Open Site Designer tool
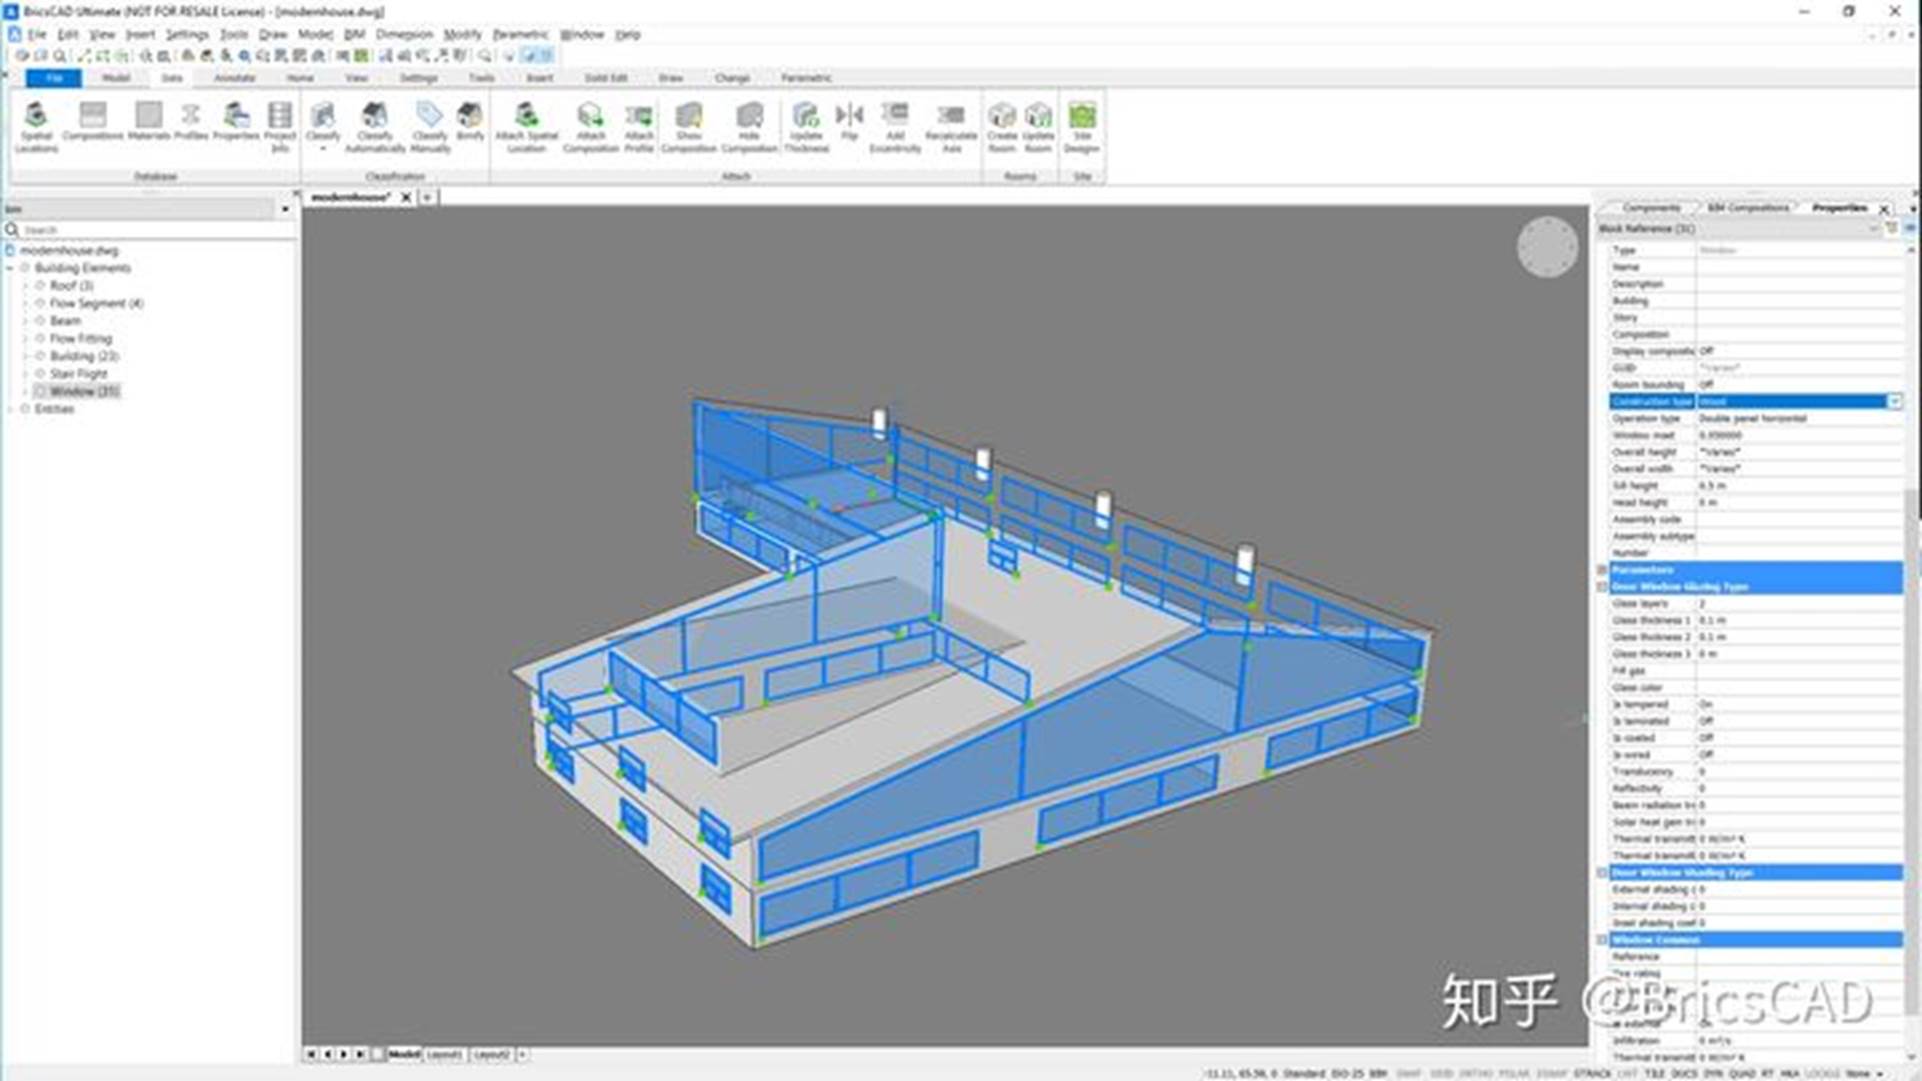The height and width of the screenshot is (1081, 1922). click(x=1081, y=126)
